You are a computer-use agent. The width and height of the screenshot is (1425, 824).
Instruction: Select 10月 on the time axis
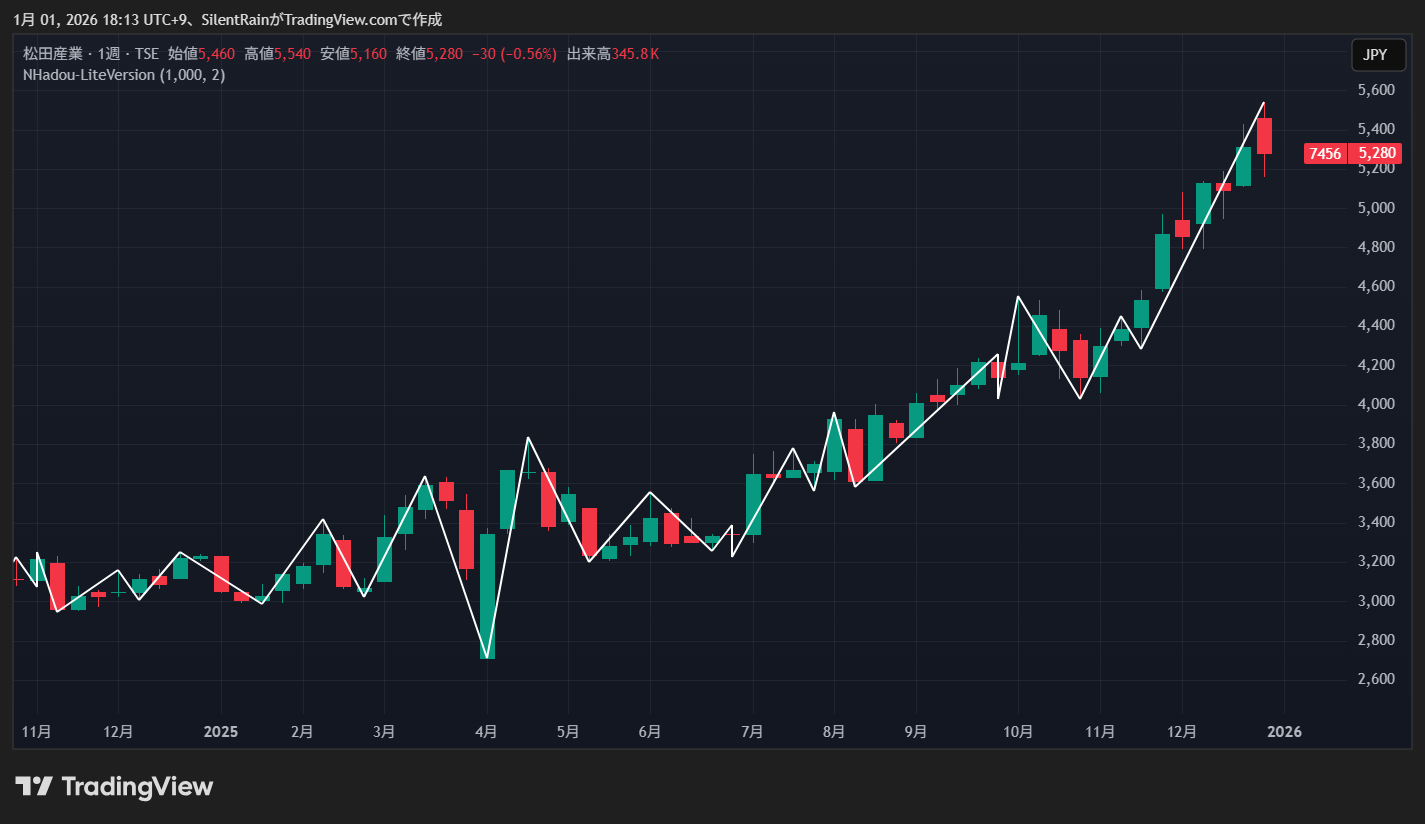click(1018, 732)
